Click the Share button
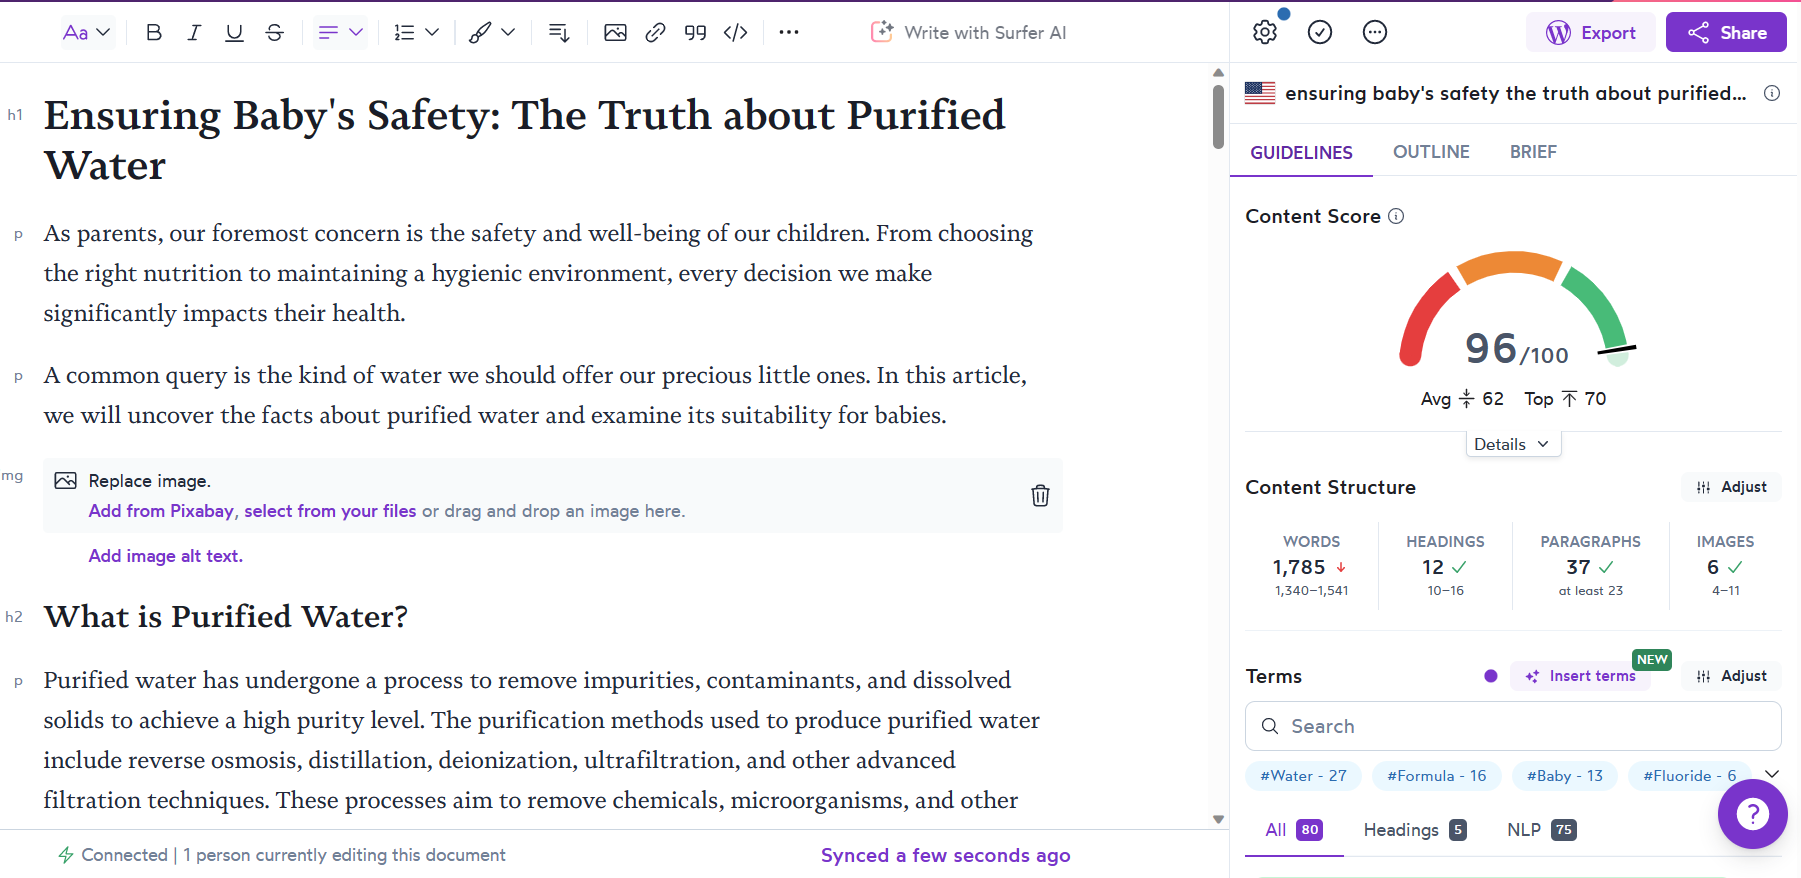 coord(1726,32)
